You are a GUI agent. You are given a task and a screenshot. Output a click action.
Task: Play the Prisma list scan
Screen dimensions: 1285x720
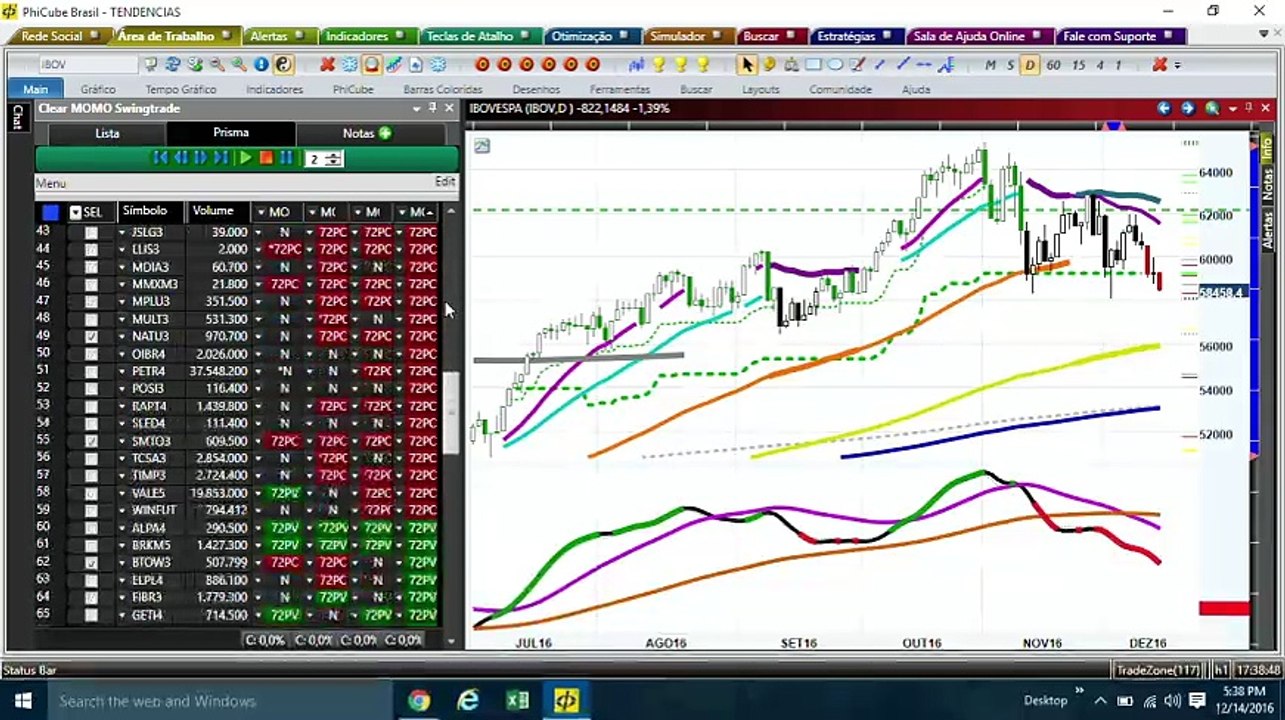[x=245, y=158]
